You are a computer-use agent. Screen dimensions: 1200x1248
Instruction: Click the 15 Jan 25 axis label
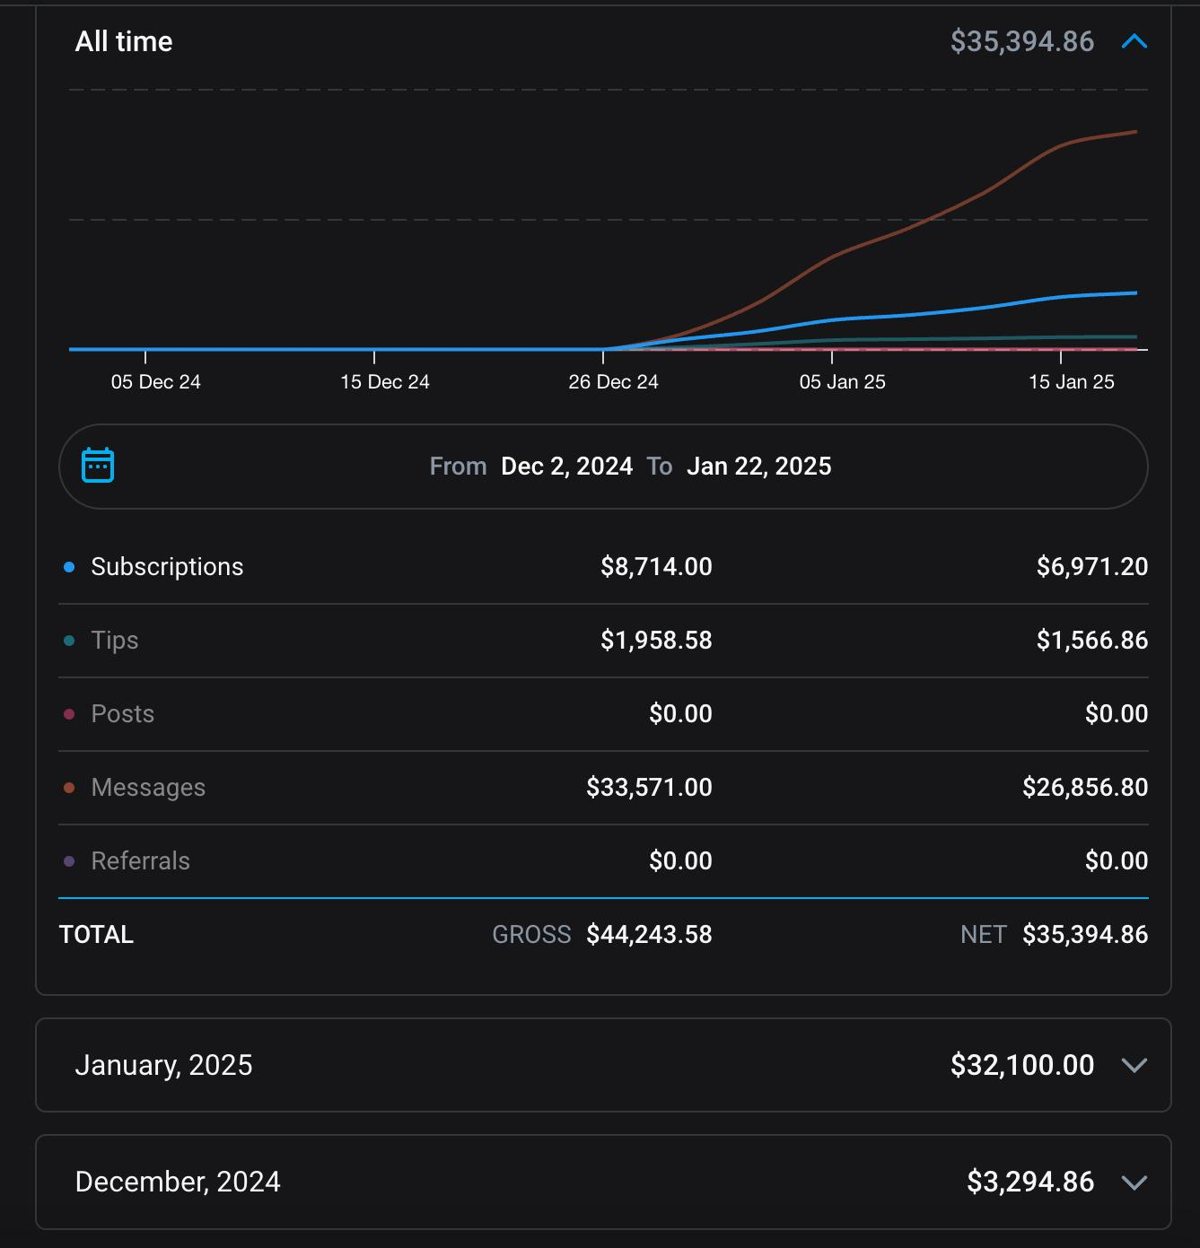(1071, 382)
